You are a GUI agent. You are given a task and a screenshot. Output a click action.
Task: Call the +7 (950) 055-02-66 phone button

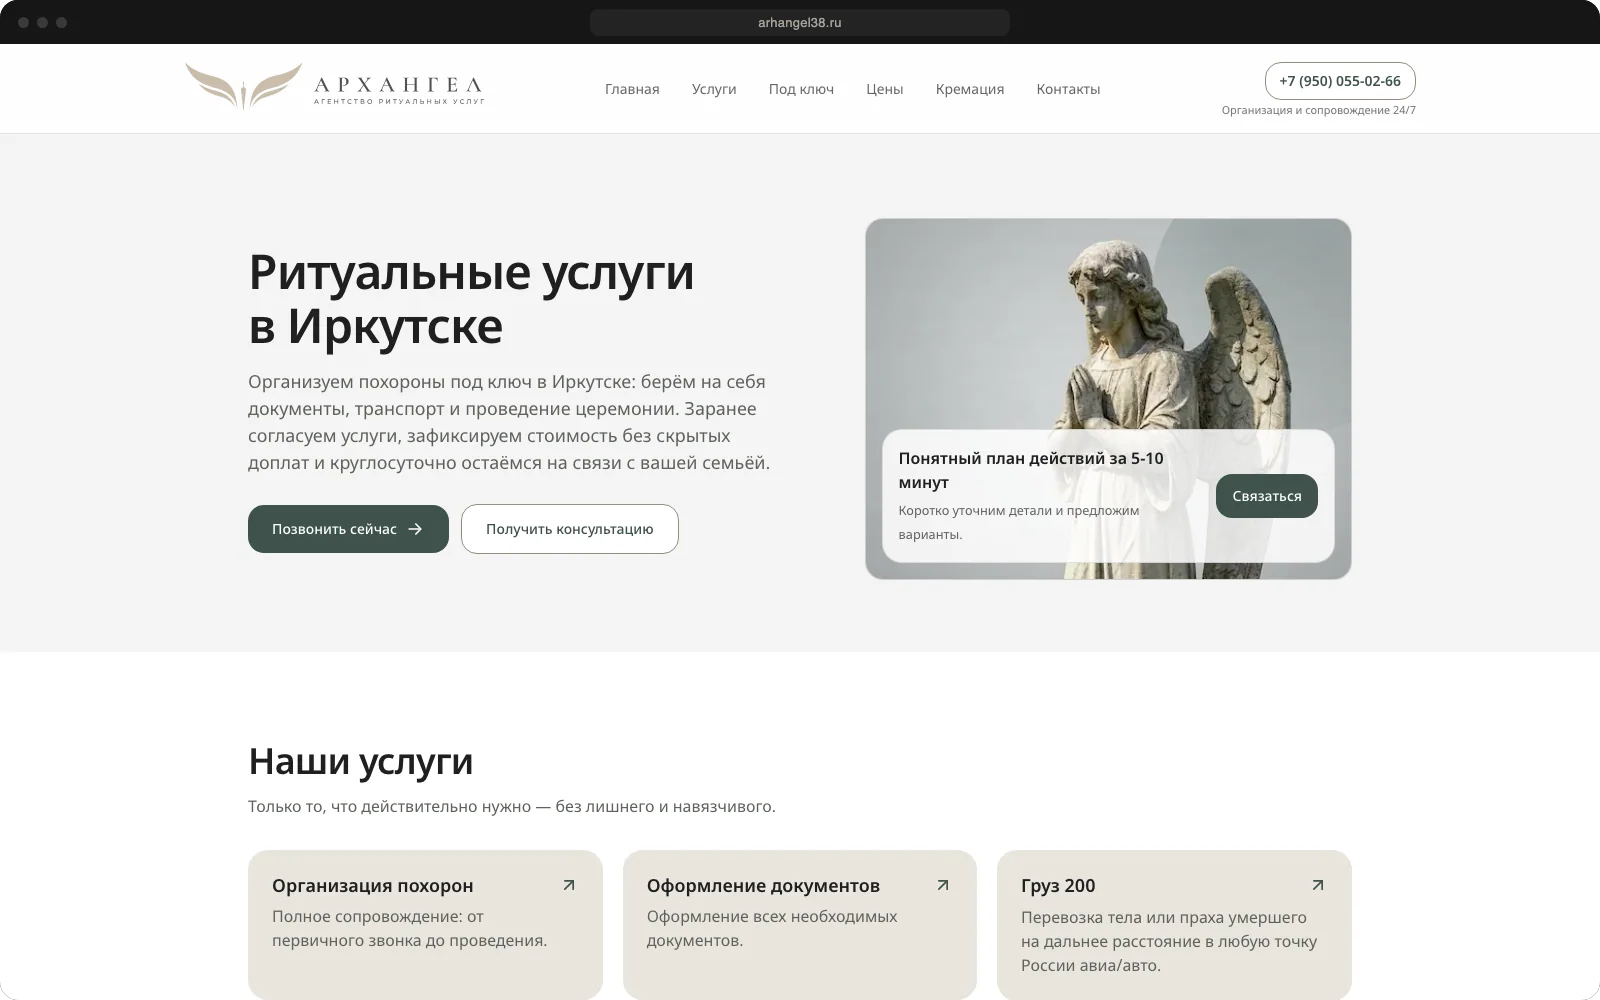[1340, 81]
